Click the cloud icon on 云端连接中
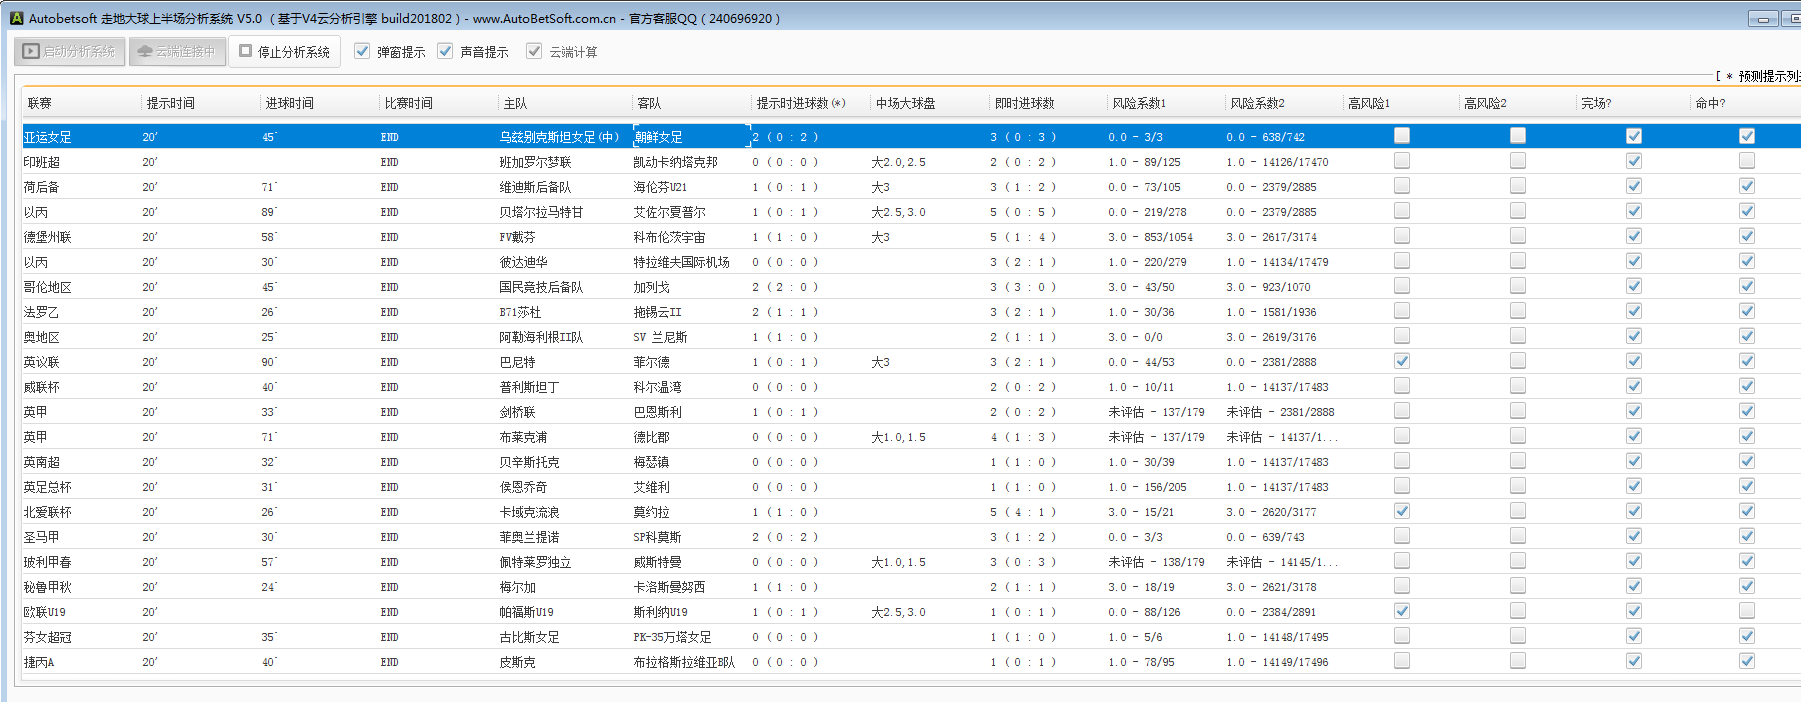 (145, 51)
